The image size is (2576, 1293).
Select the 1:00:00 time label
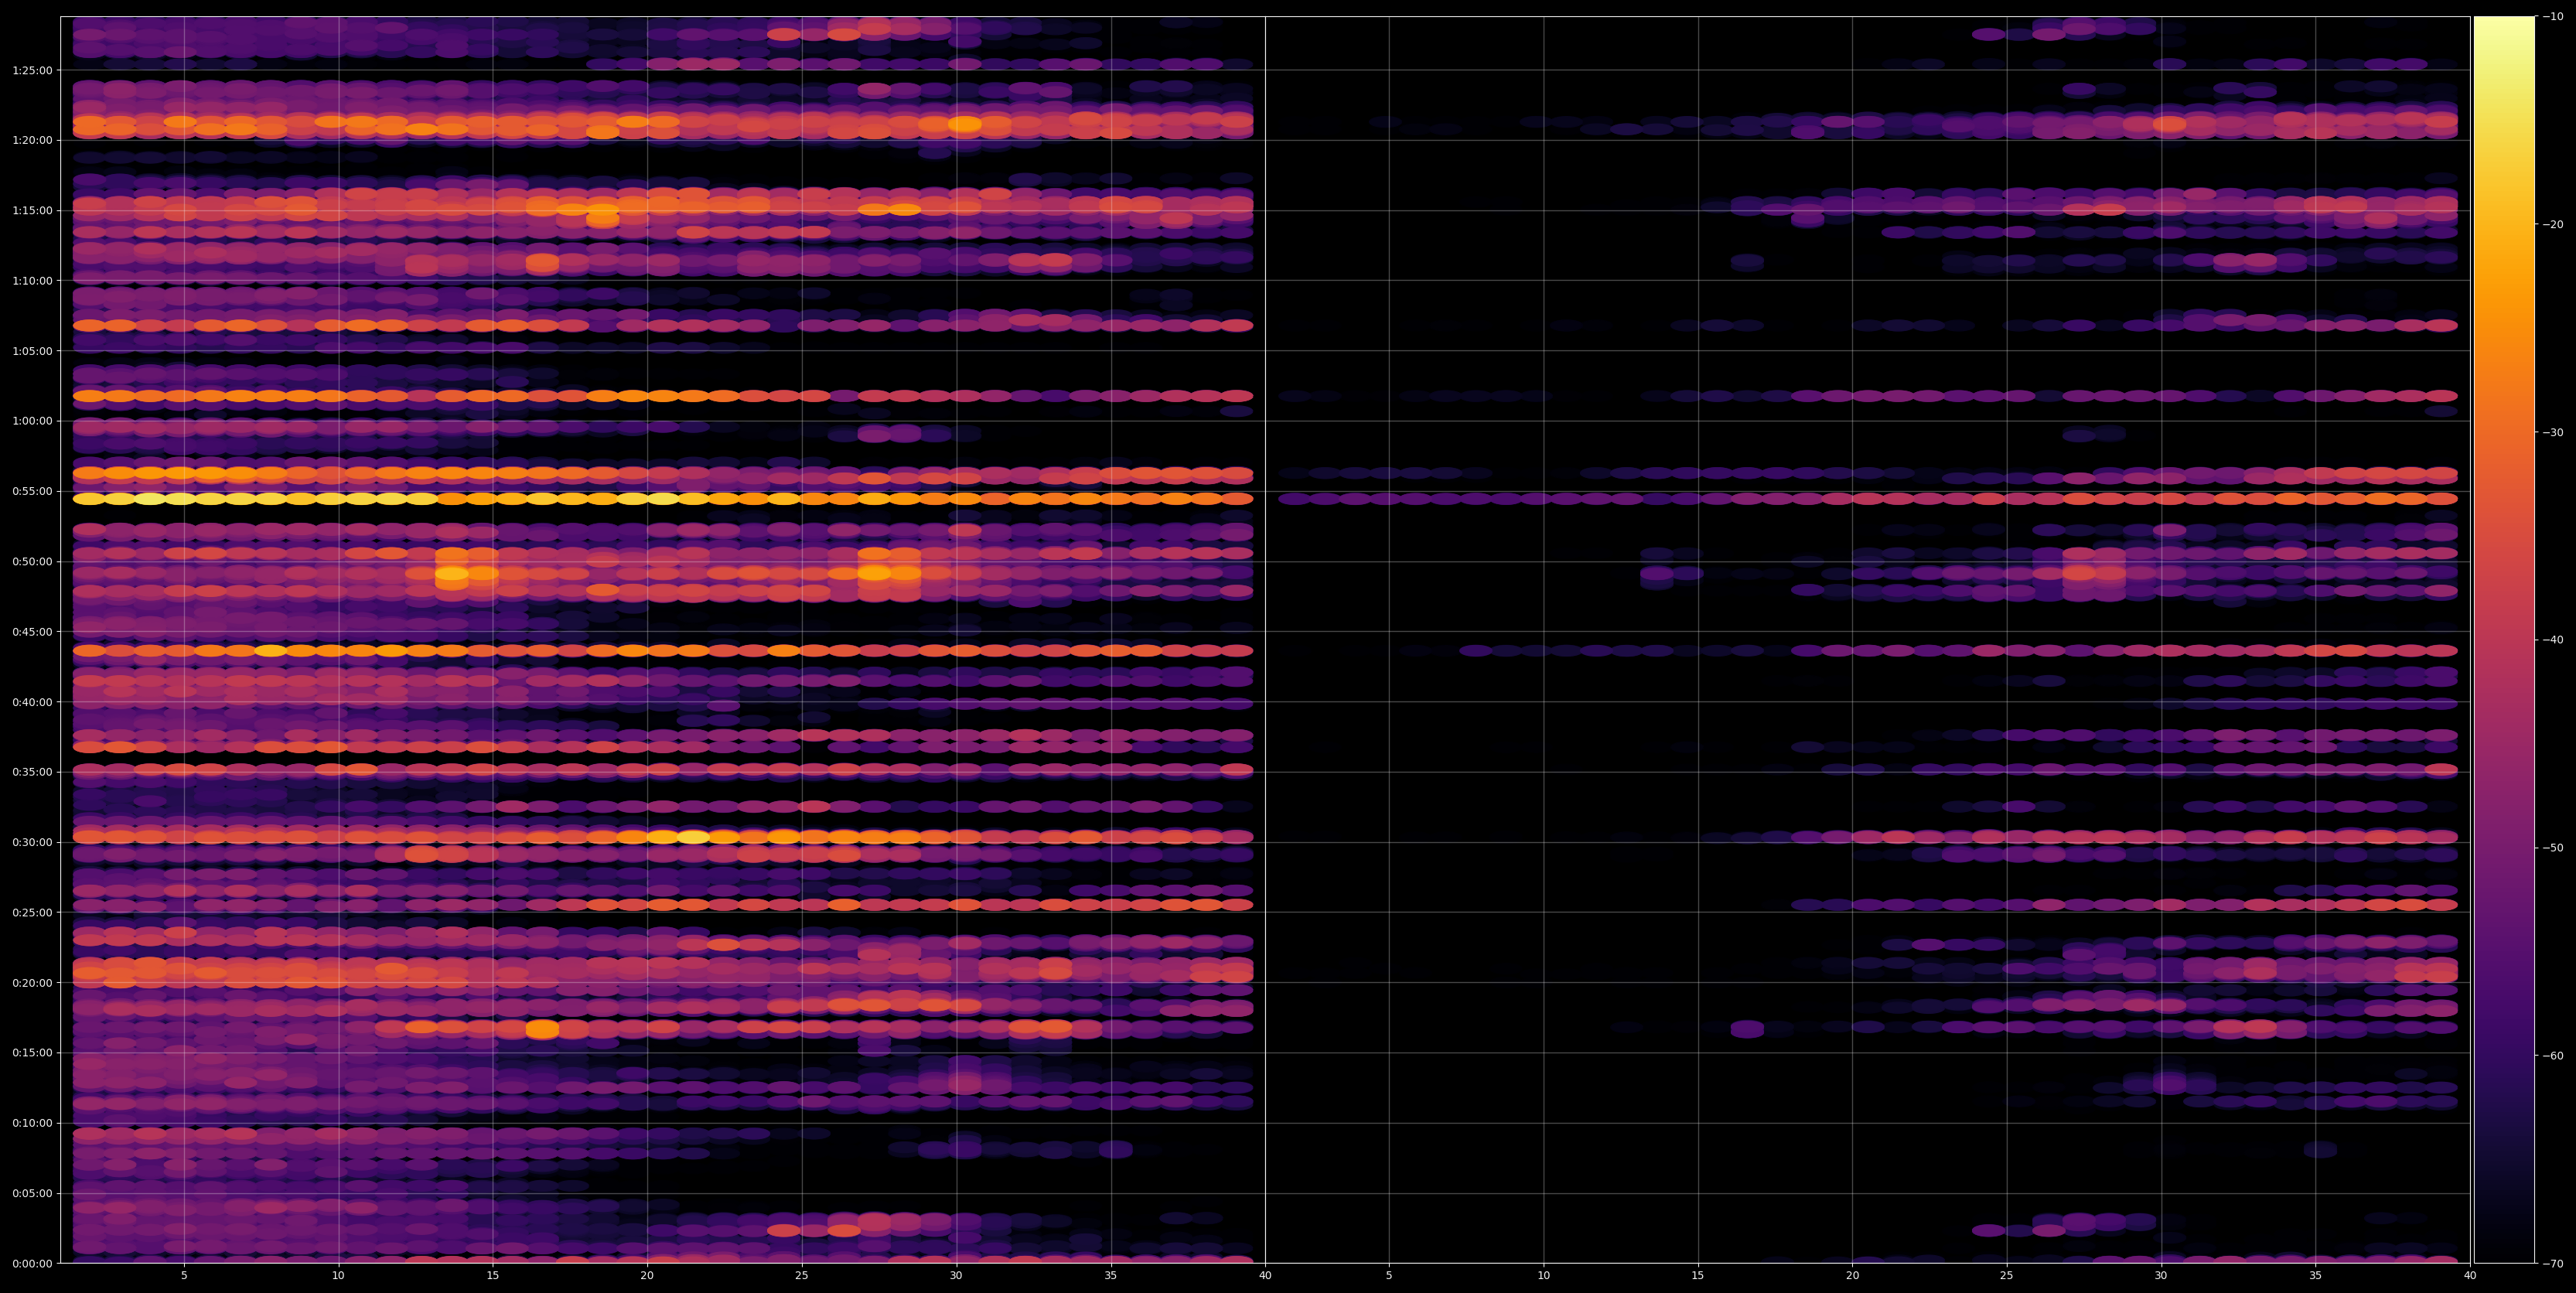pos(32,421)
